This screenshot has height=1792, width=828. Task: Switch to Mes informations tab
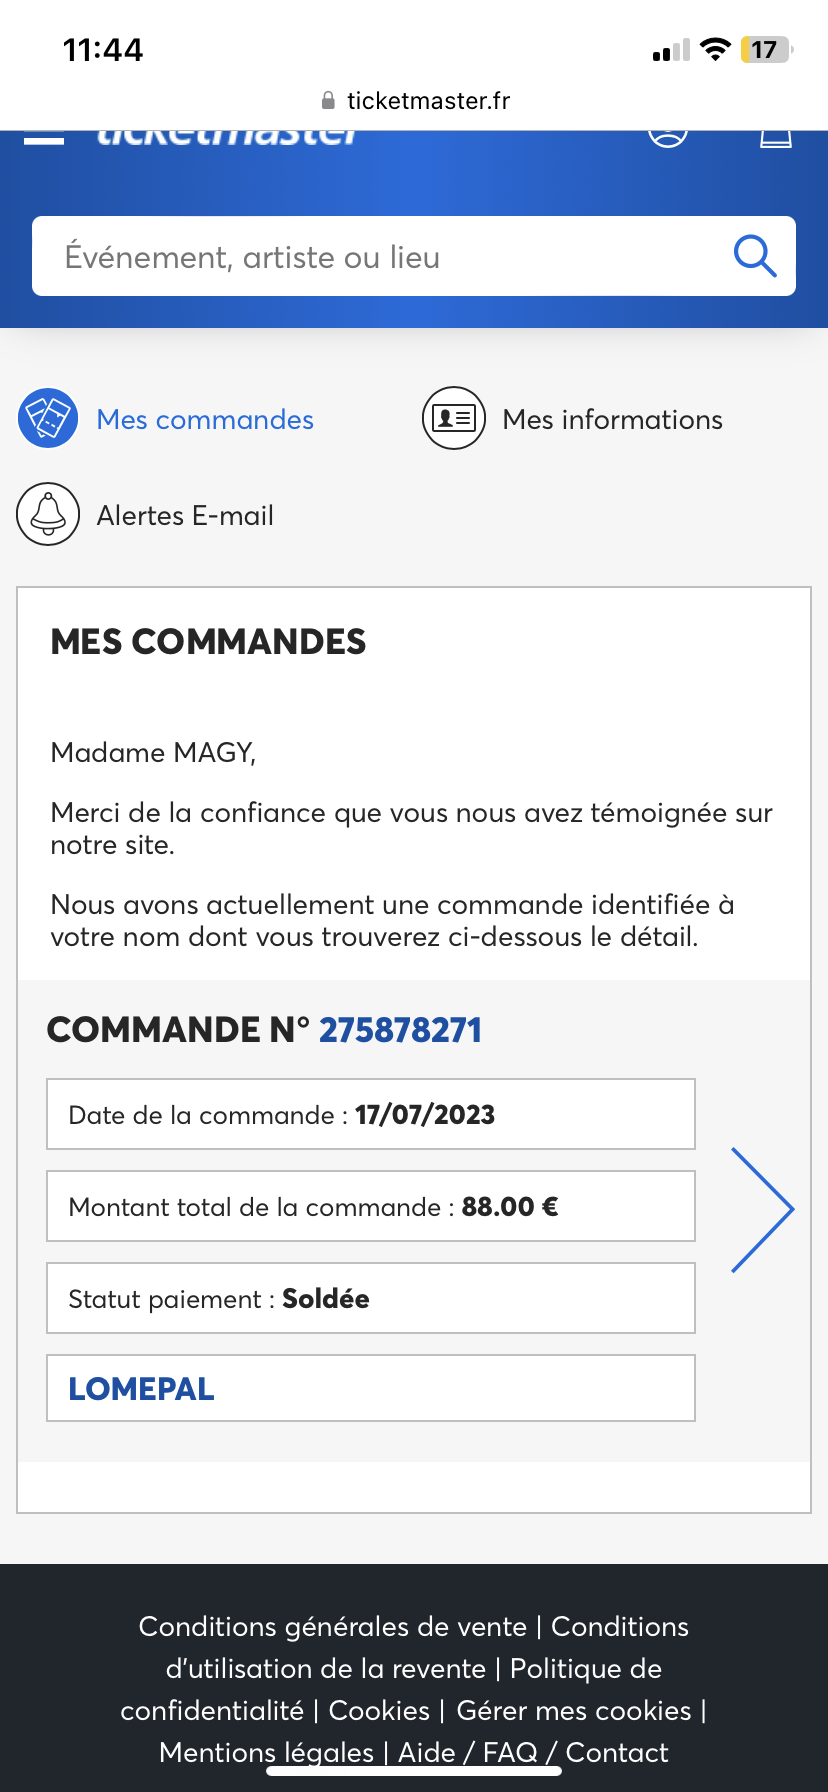(x=612, y=420)
